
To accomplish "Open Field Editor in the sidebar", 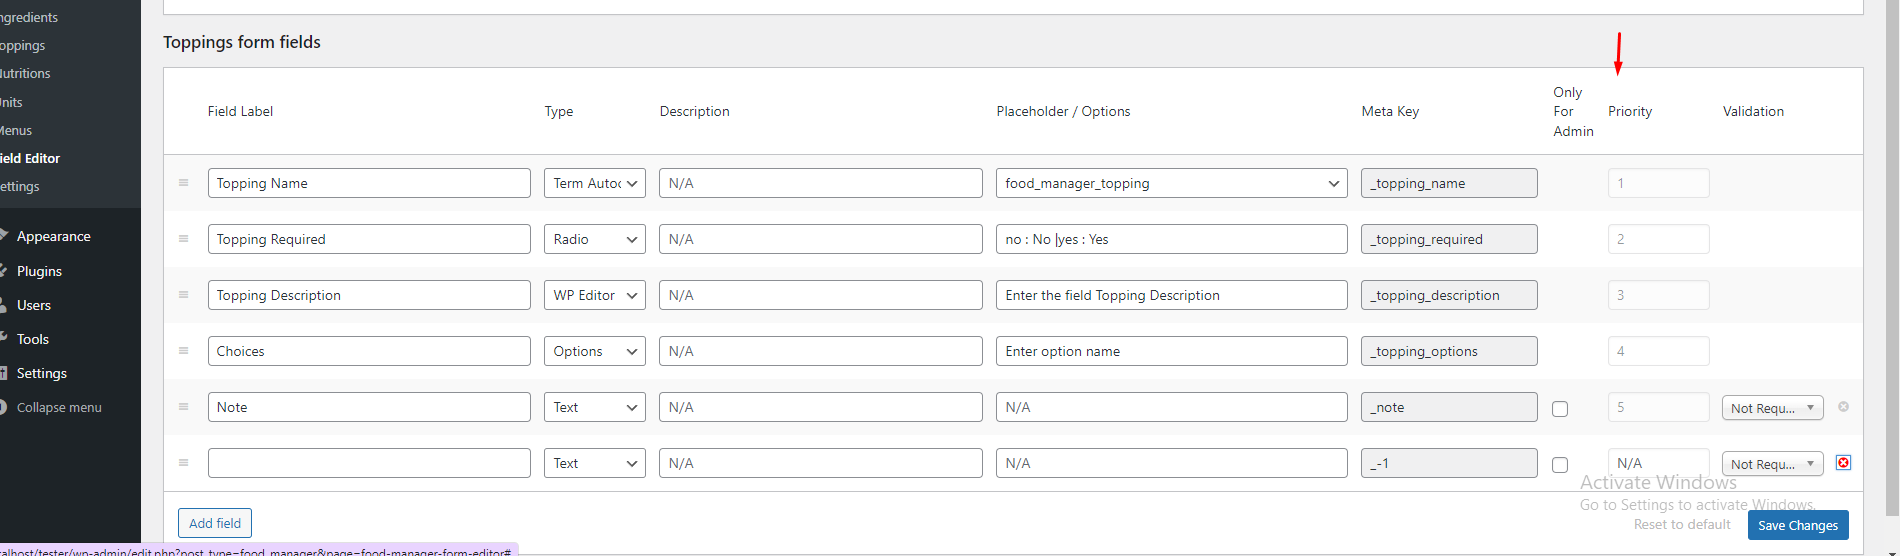I will point(30,158).
